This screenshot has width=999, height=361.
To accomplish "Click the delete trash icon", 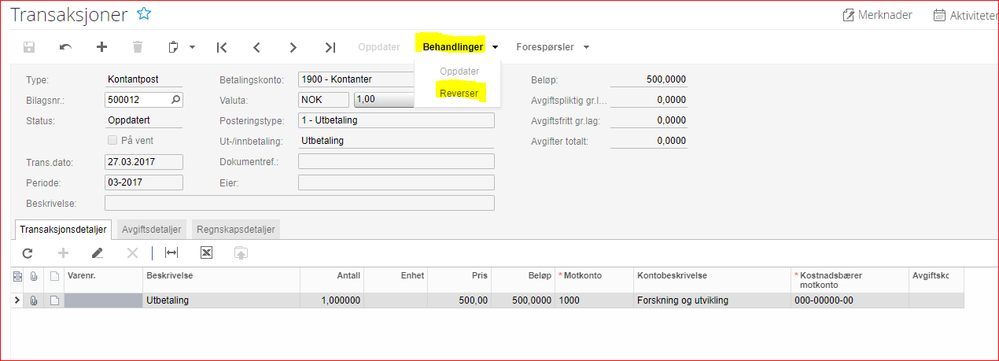I will [x=138, y=47].
